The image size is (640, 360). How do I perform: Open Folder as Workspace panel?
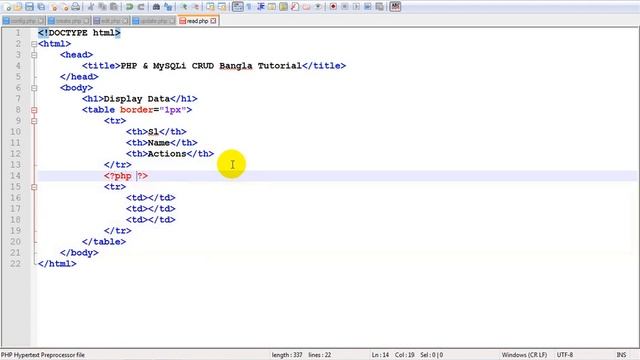[306, 7]
